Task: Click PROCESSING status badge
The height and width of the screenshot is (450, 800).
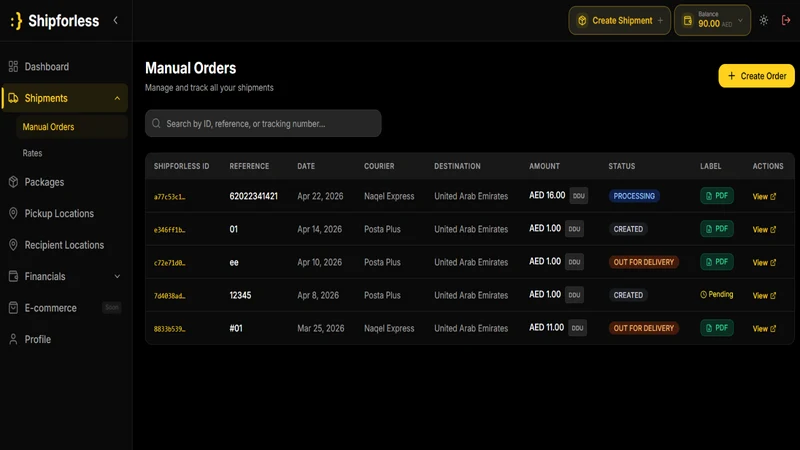Action: pyautogui.click(x=634, y=196)
